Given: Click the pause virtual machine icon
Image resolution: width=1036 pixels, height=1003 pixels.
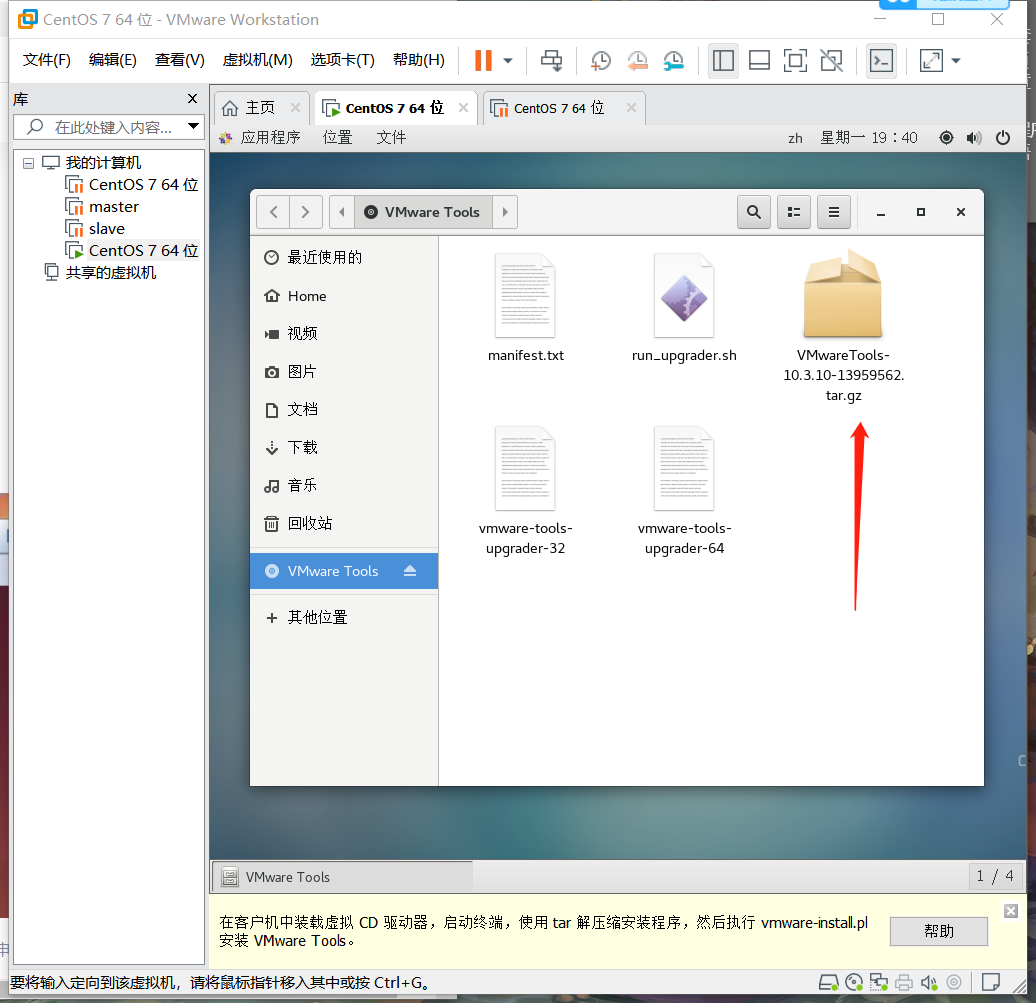Looking at the screenshot, I should 483,60.
